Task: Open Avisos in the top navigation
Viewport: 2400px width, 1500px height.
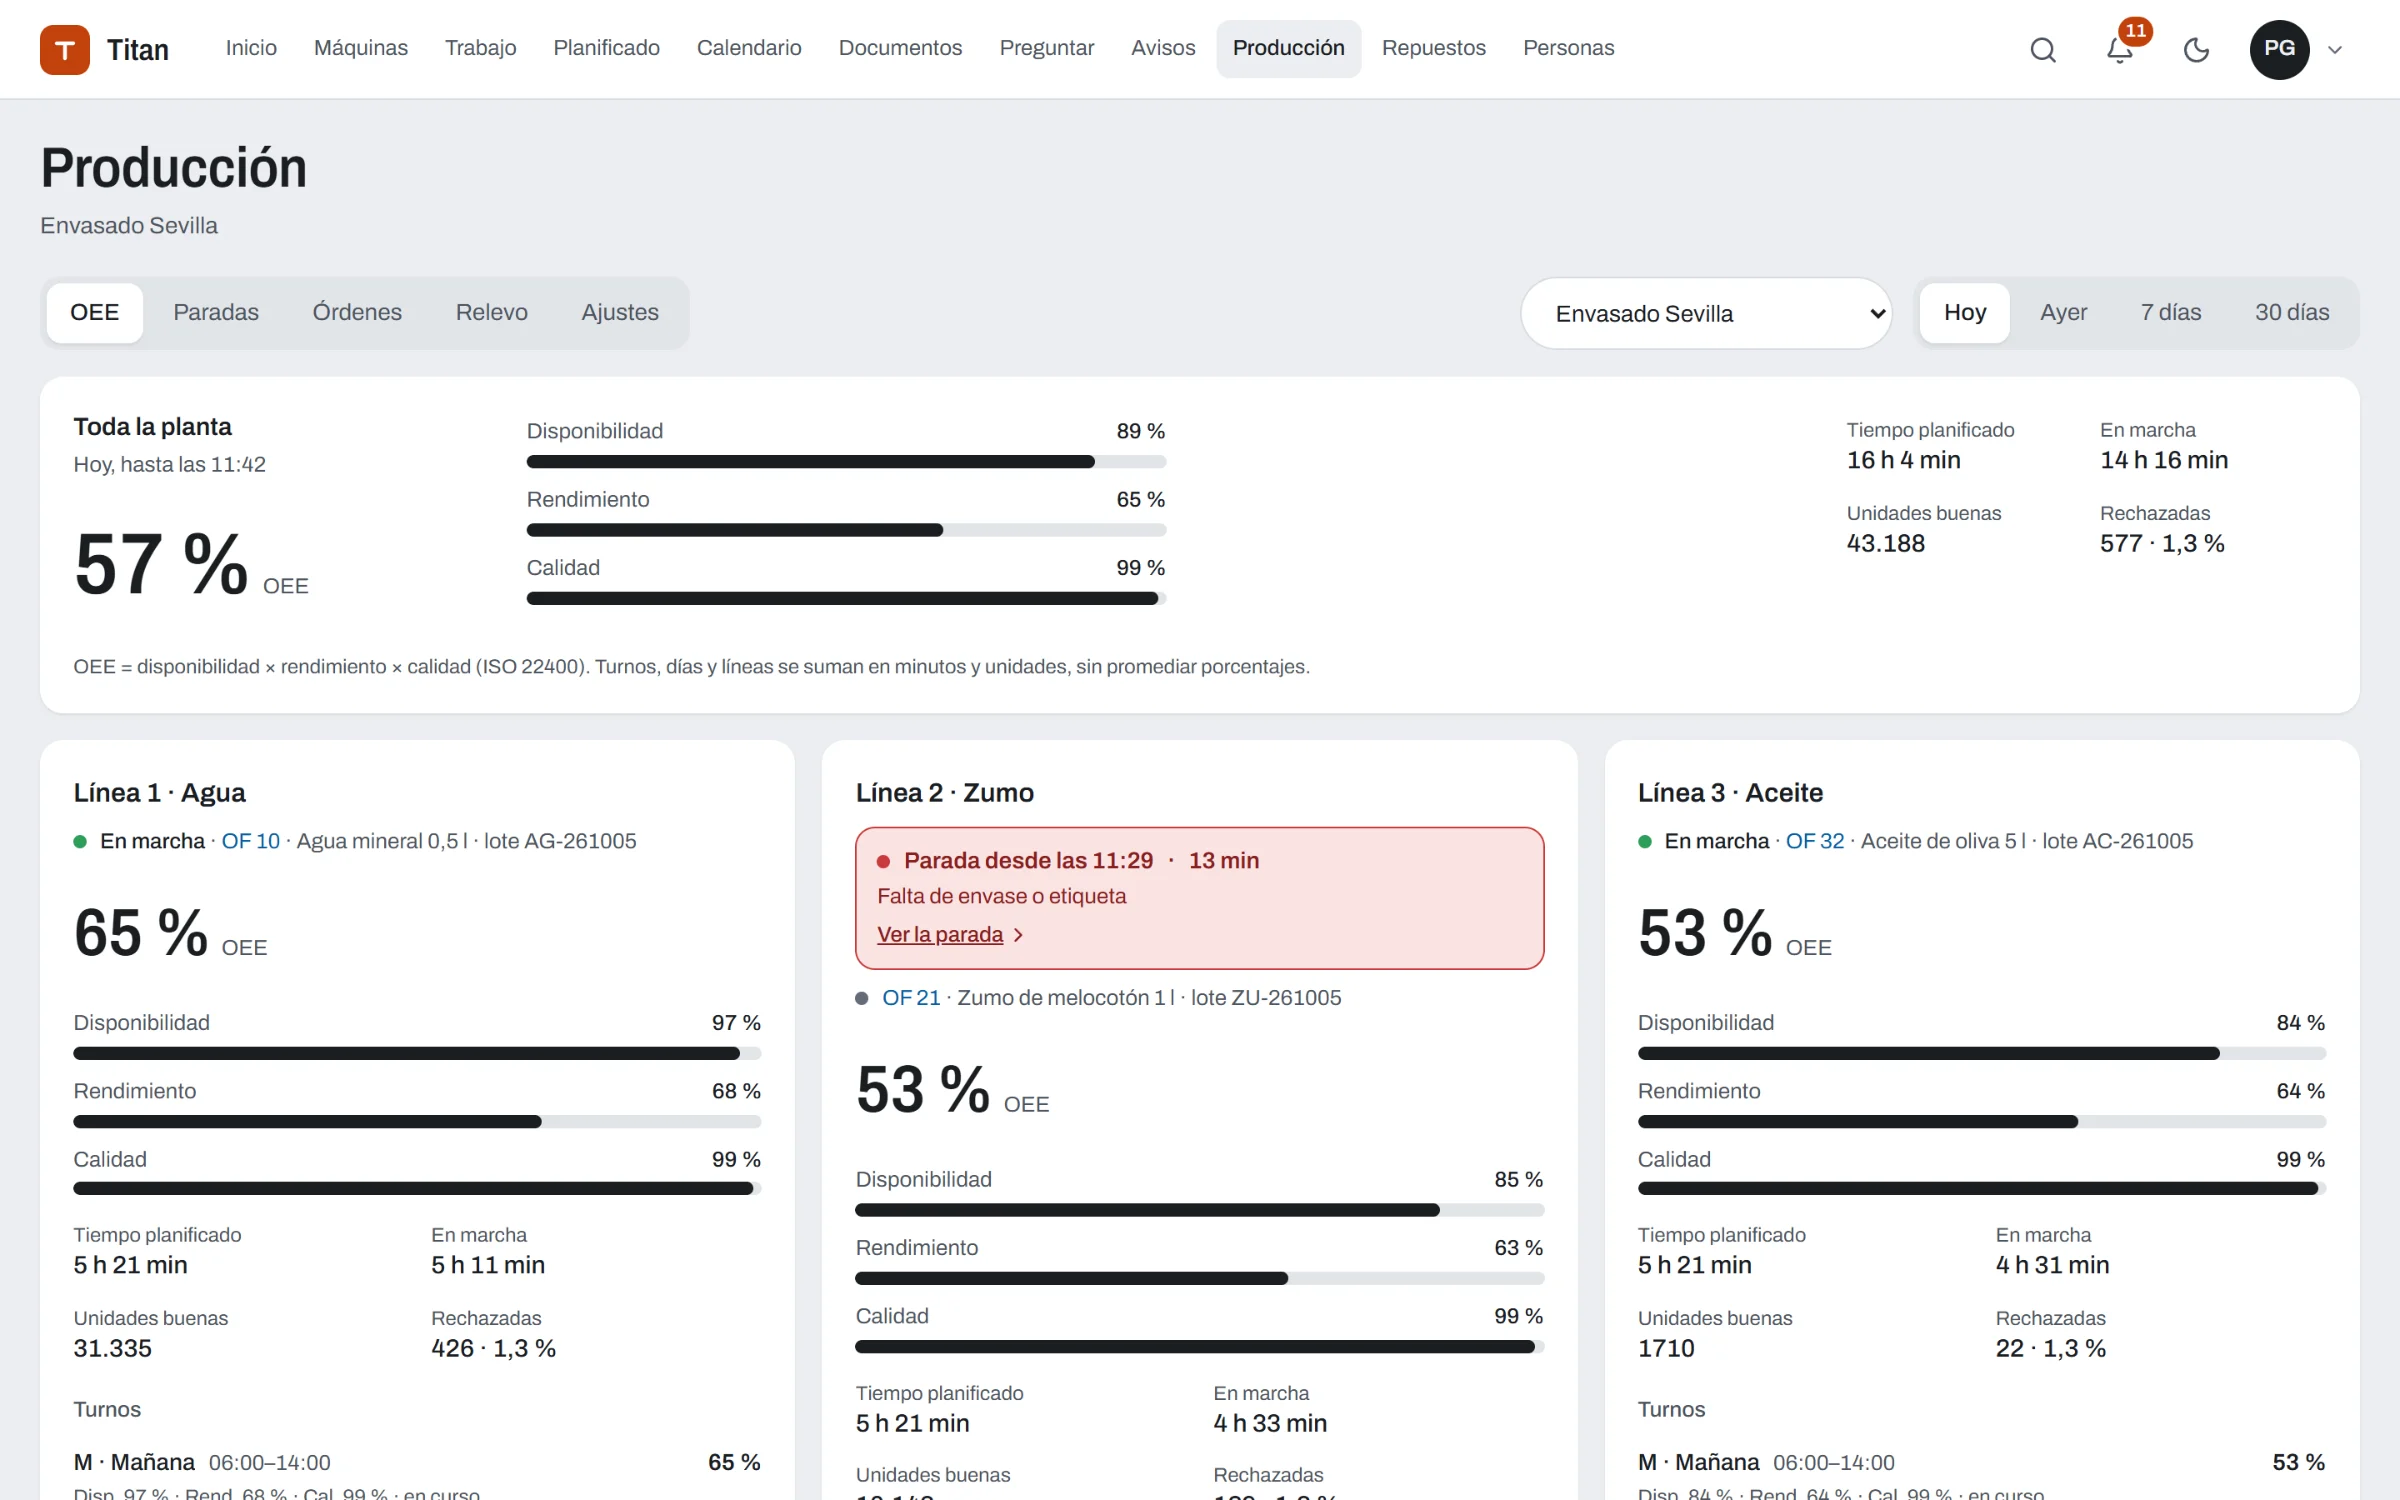Action: click(x=1163, y=48)
